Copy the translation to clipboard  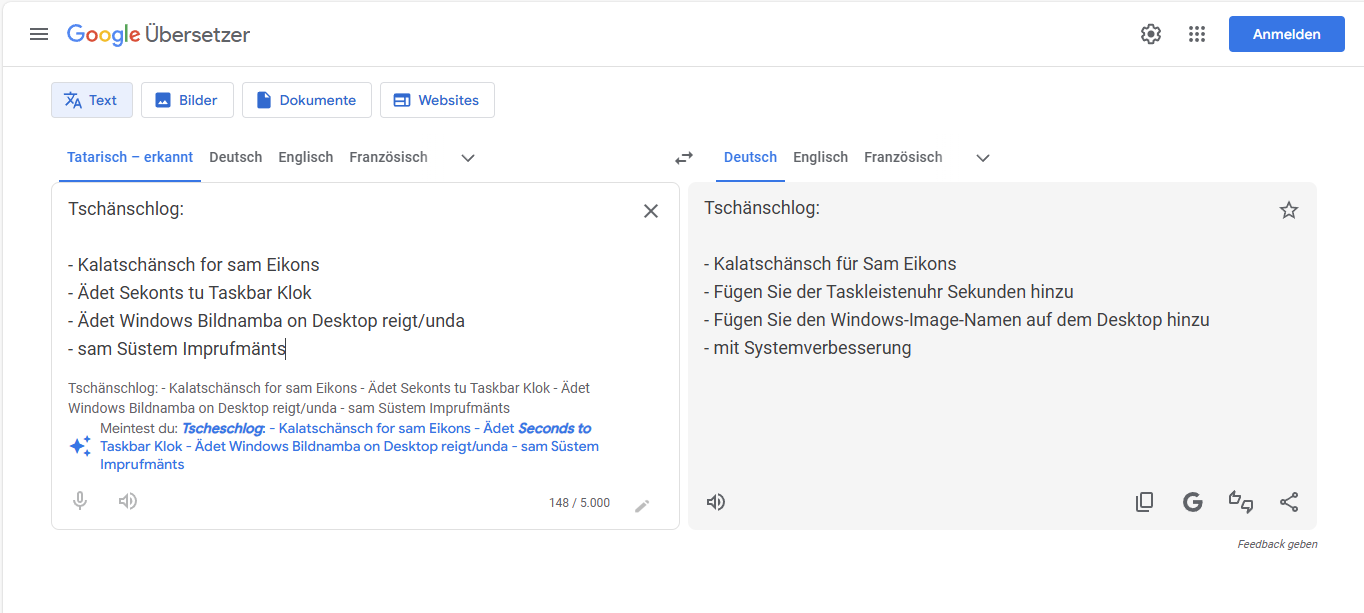1145,502
